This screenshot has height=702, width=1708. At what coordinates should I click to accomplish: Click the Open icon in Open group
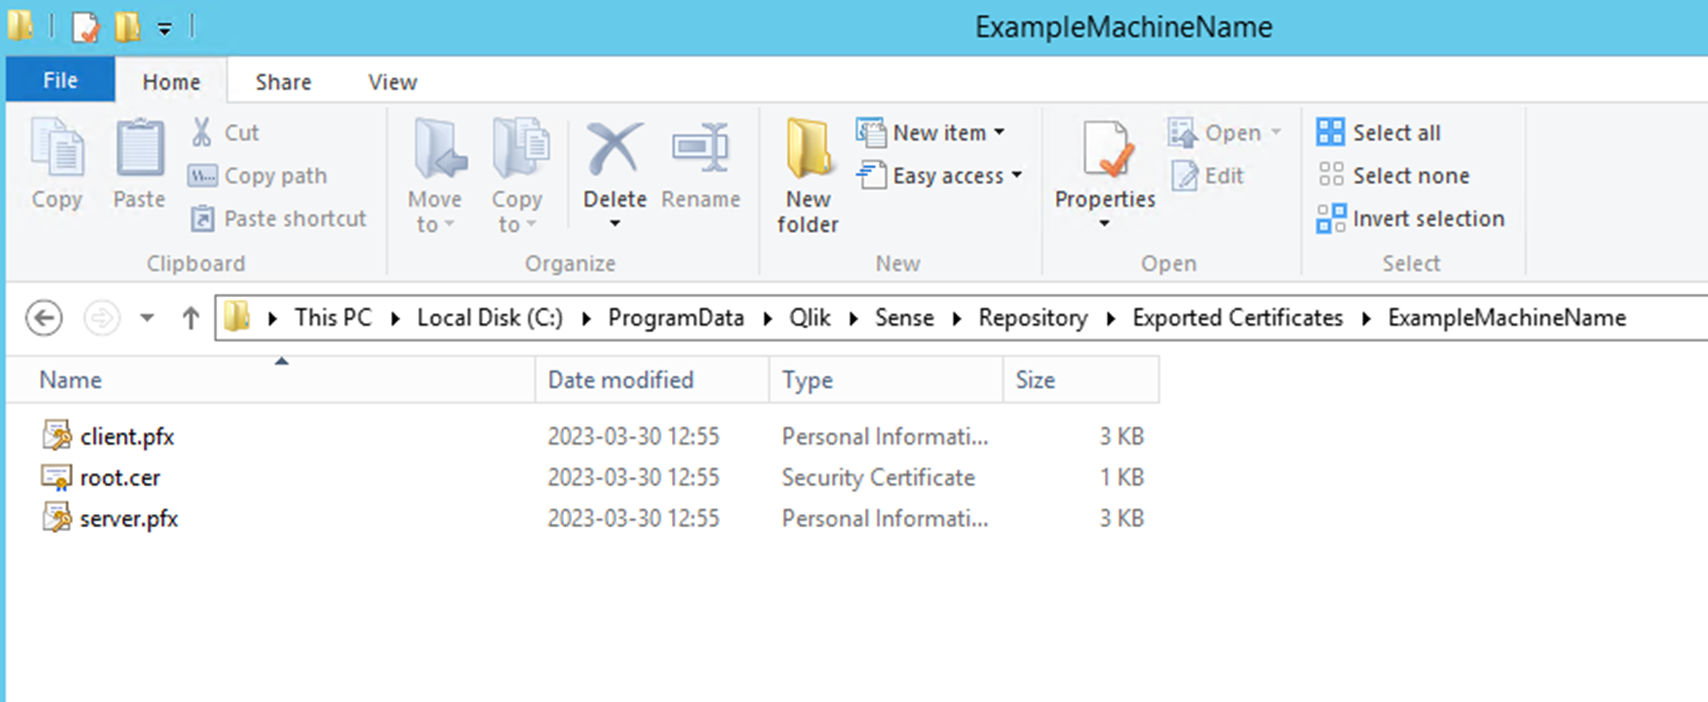(1182, 132)
